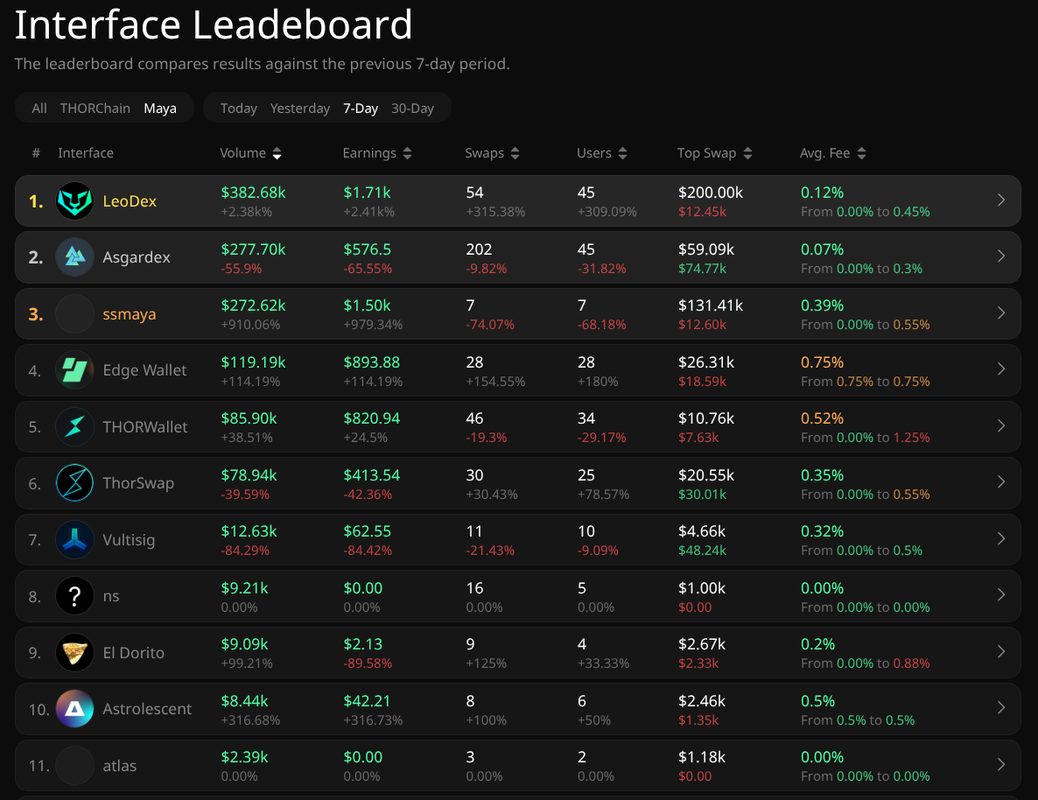This screenshot has width=1038, height=800.
Task: Sort by Users using its sort arrows
Action: coord(622,154)
